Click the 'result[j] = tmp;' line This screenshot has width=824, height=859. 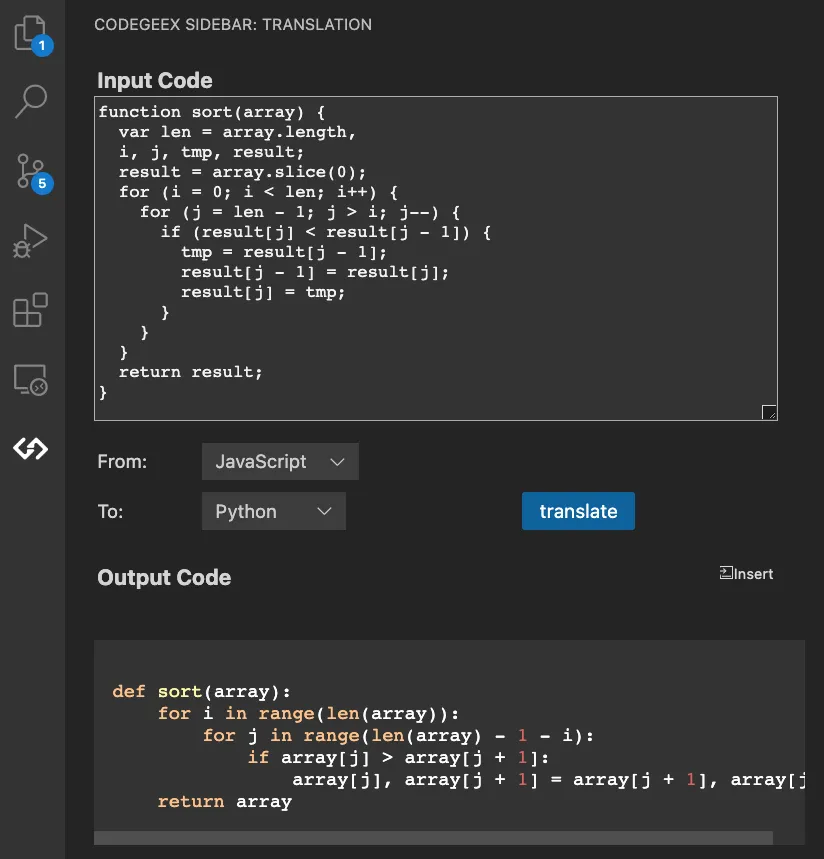[263, 292]
